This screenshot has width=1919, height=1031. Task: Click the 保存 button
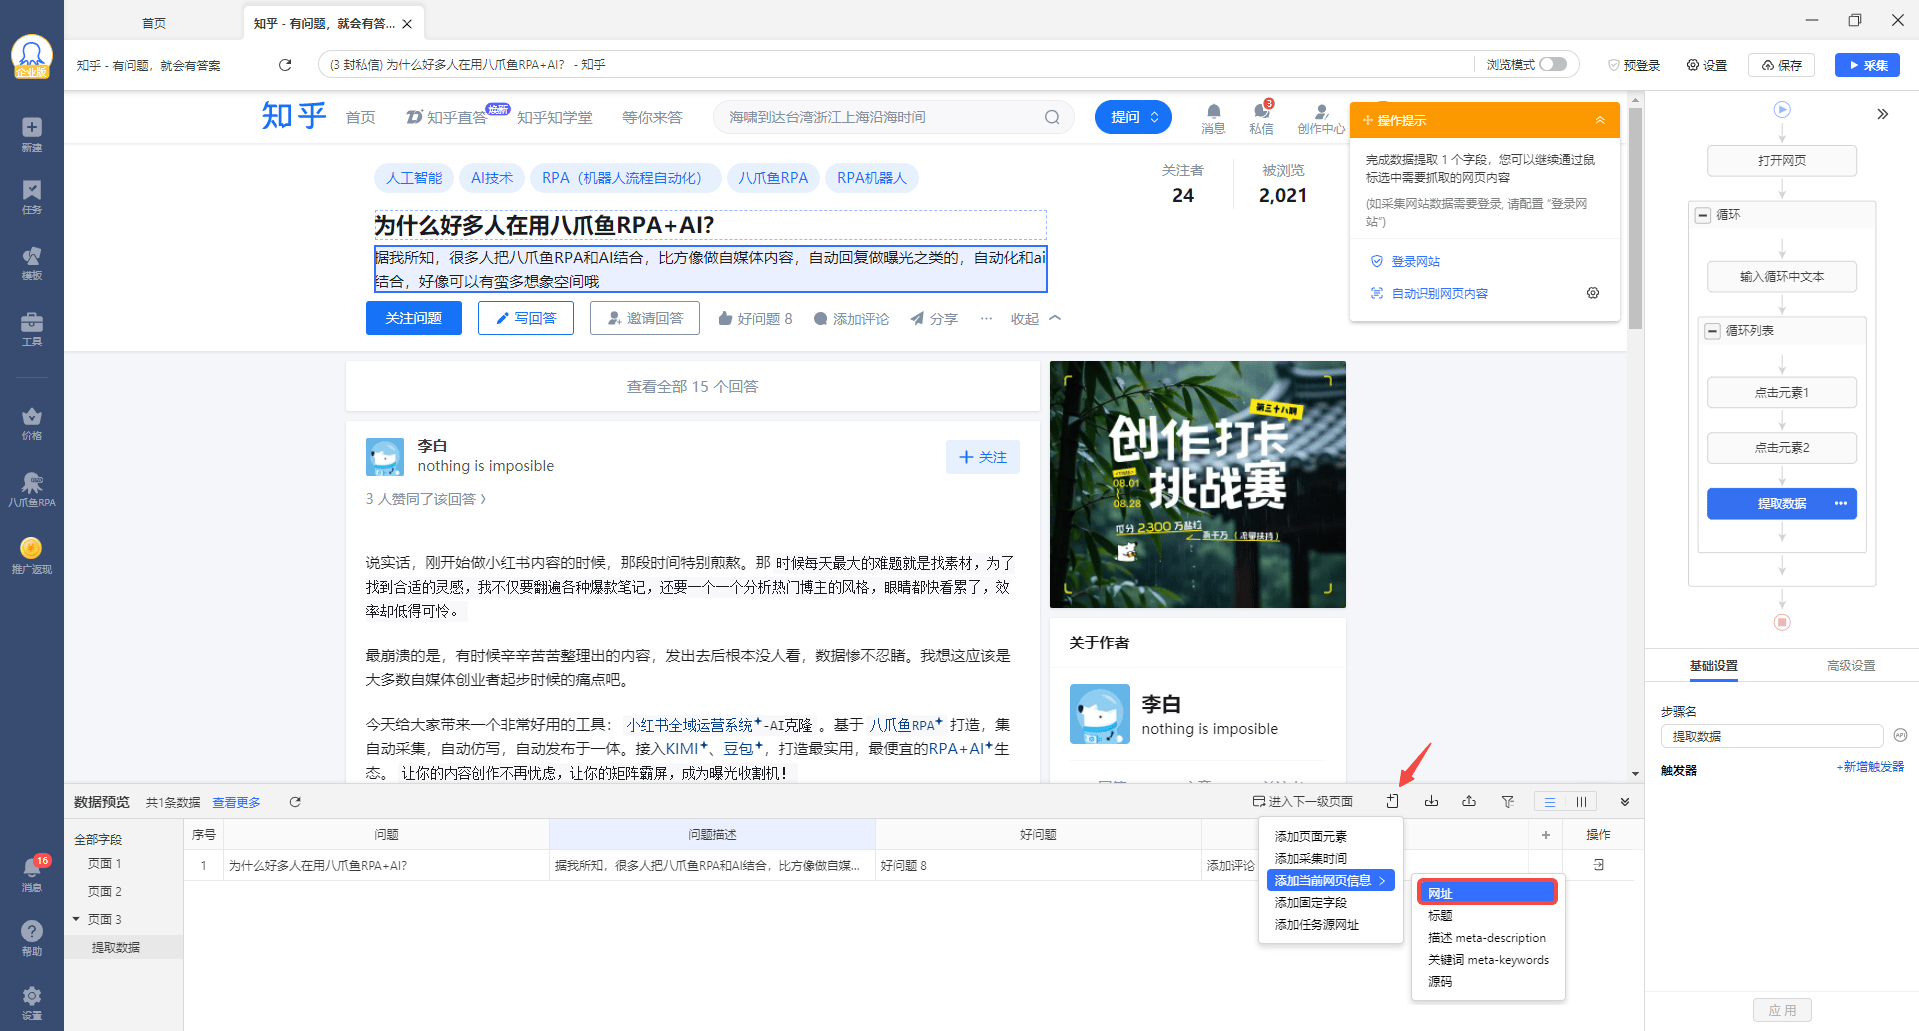[1782, 65]
